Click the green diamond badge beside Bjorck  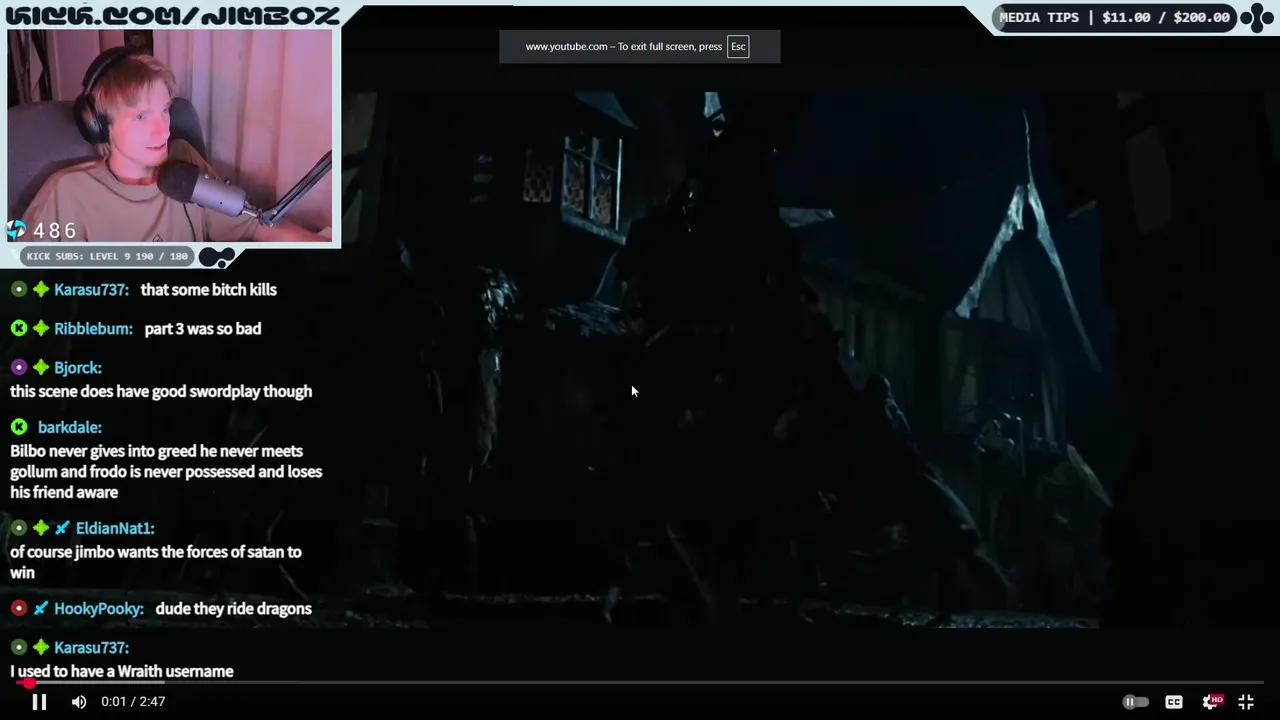[x=41, y=368]
